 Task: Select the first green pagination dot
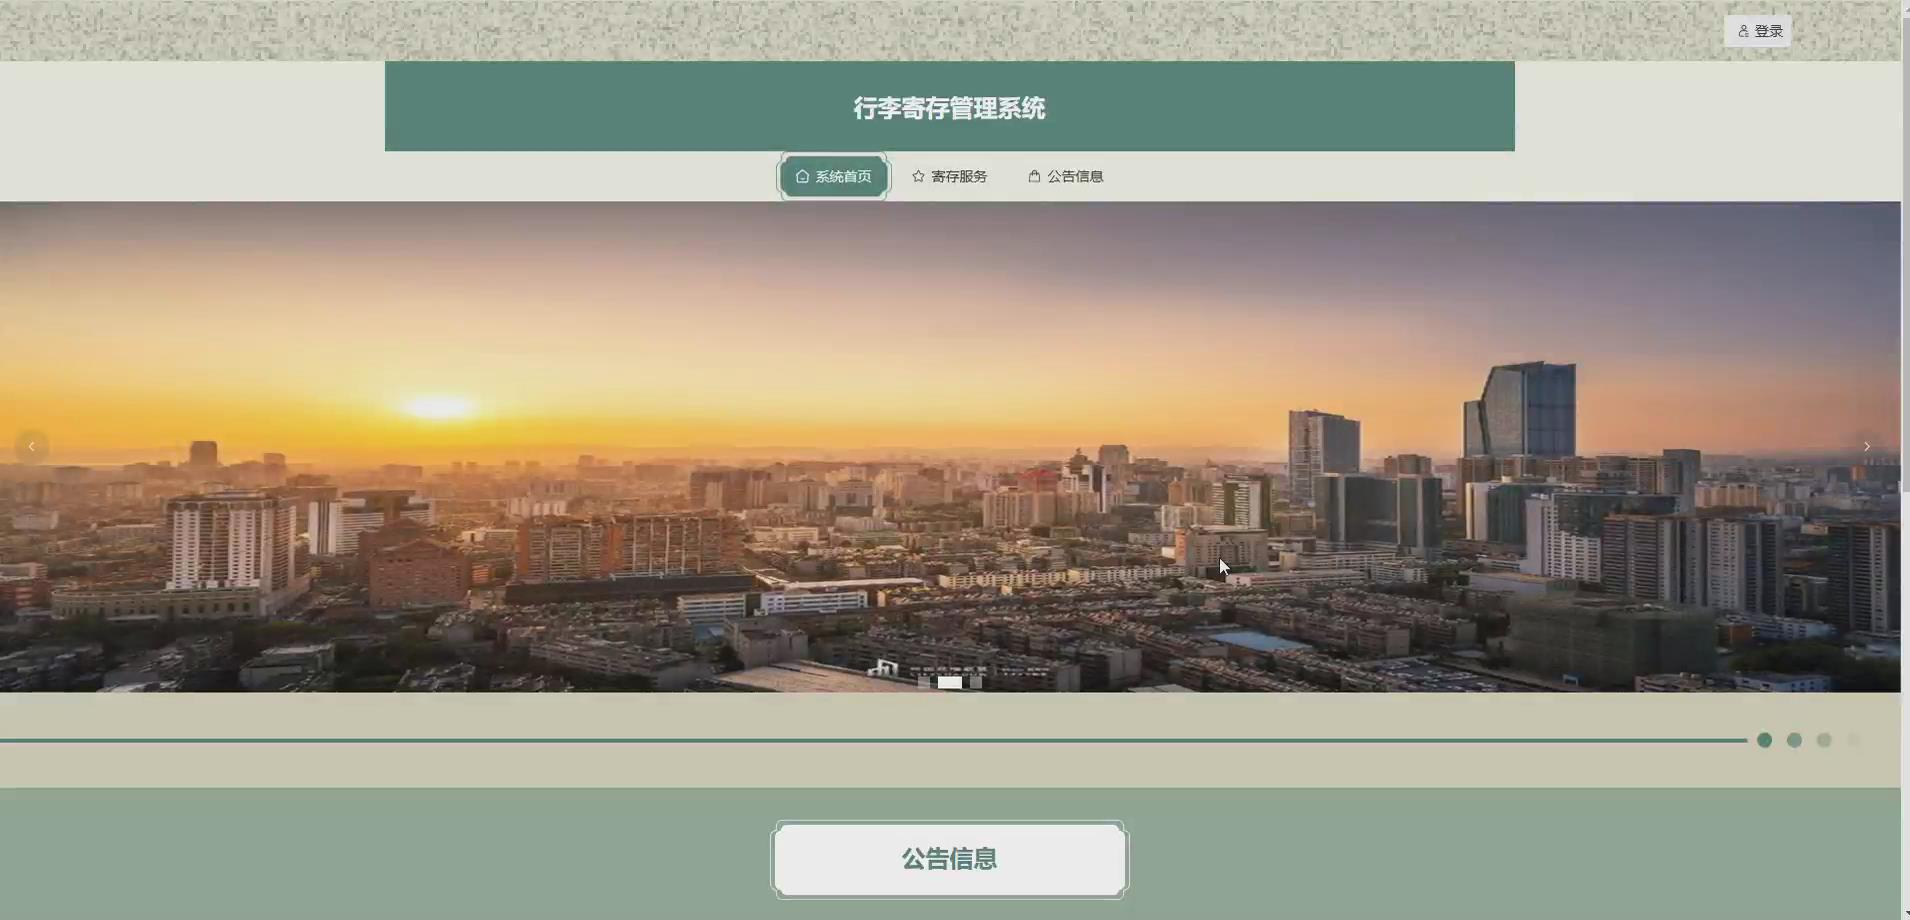[1765, 740]
